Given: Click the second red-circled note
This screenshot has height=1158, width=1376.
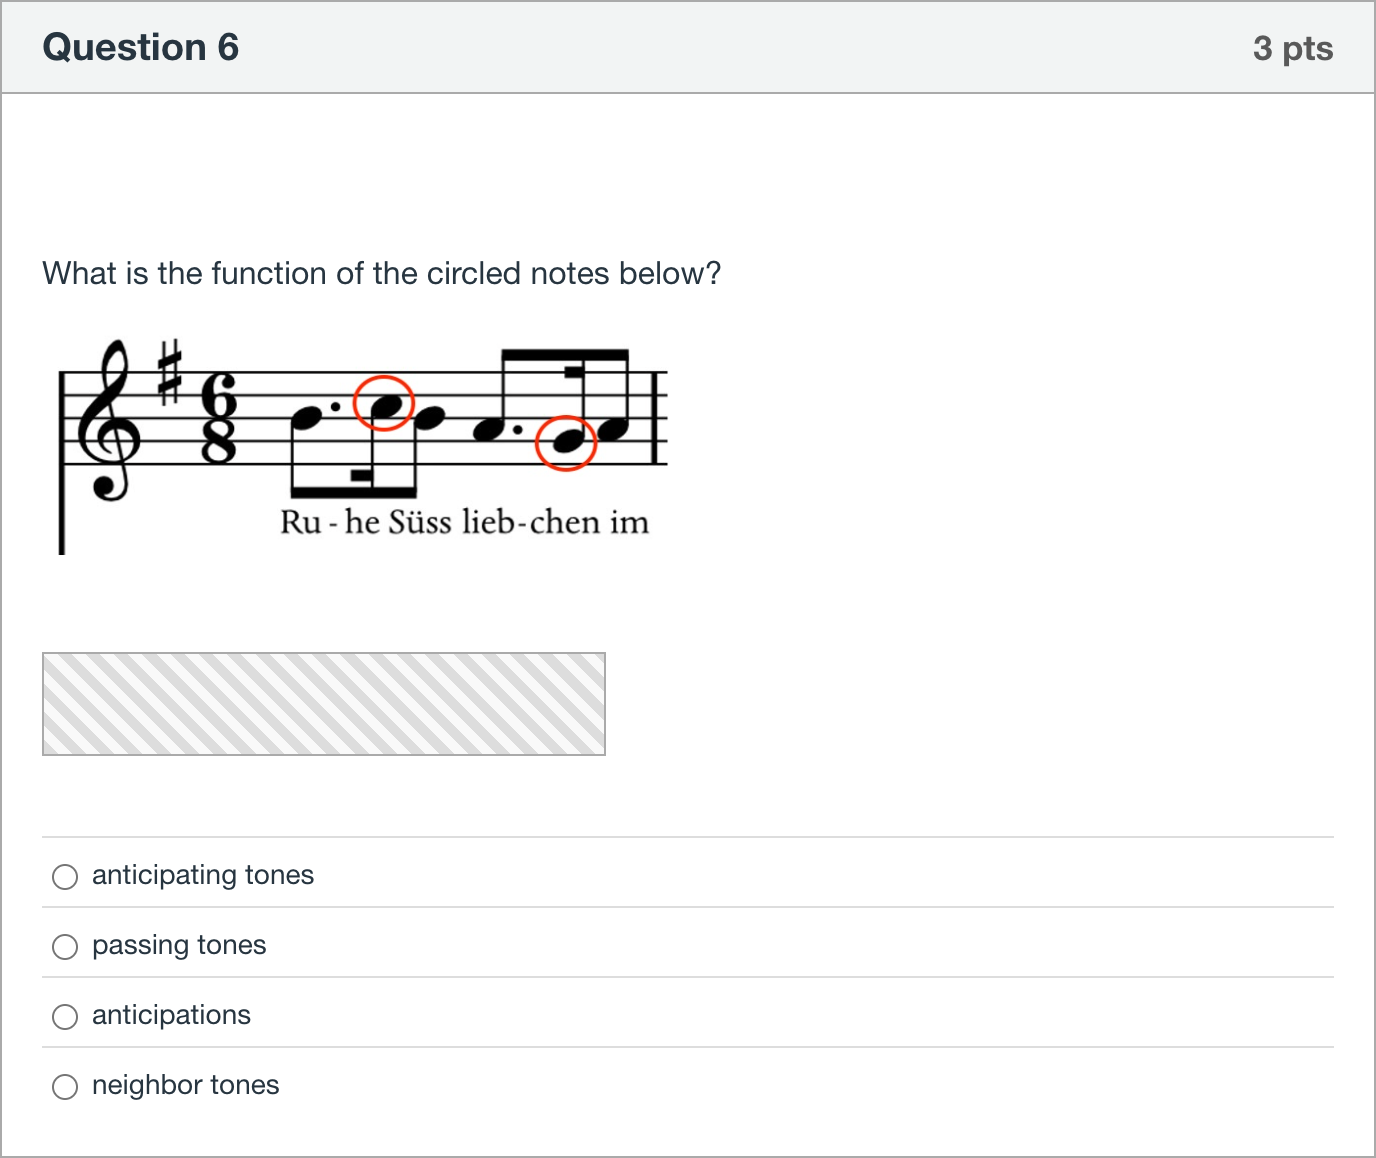Looking at the screenshot, I should point(566,443).
